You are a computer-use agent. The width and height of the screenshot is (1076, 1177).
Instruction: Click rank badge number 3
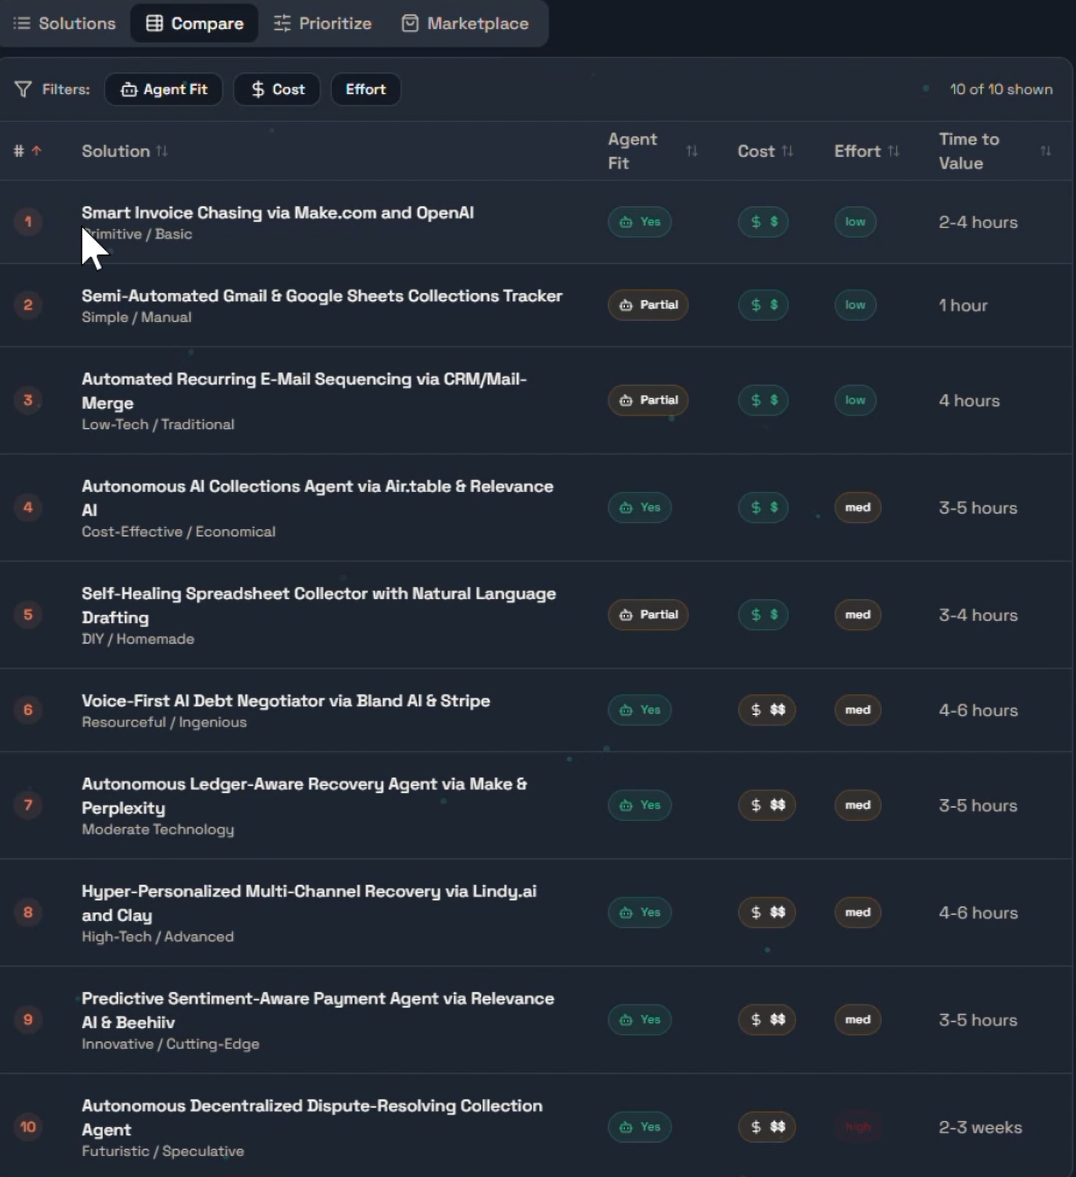[x=28, y=400]
